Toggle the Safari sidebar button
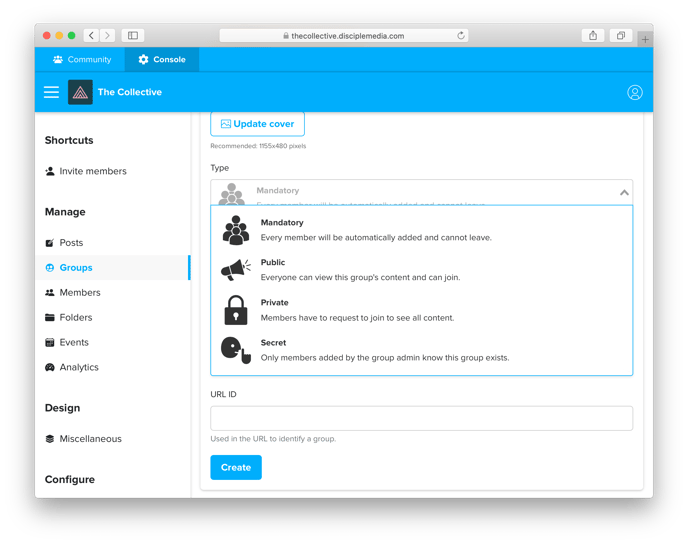 click(x=133, y=36)
